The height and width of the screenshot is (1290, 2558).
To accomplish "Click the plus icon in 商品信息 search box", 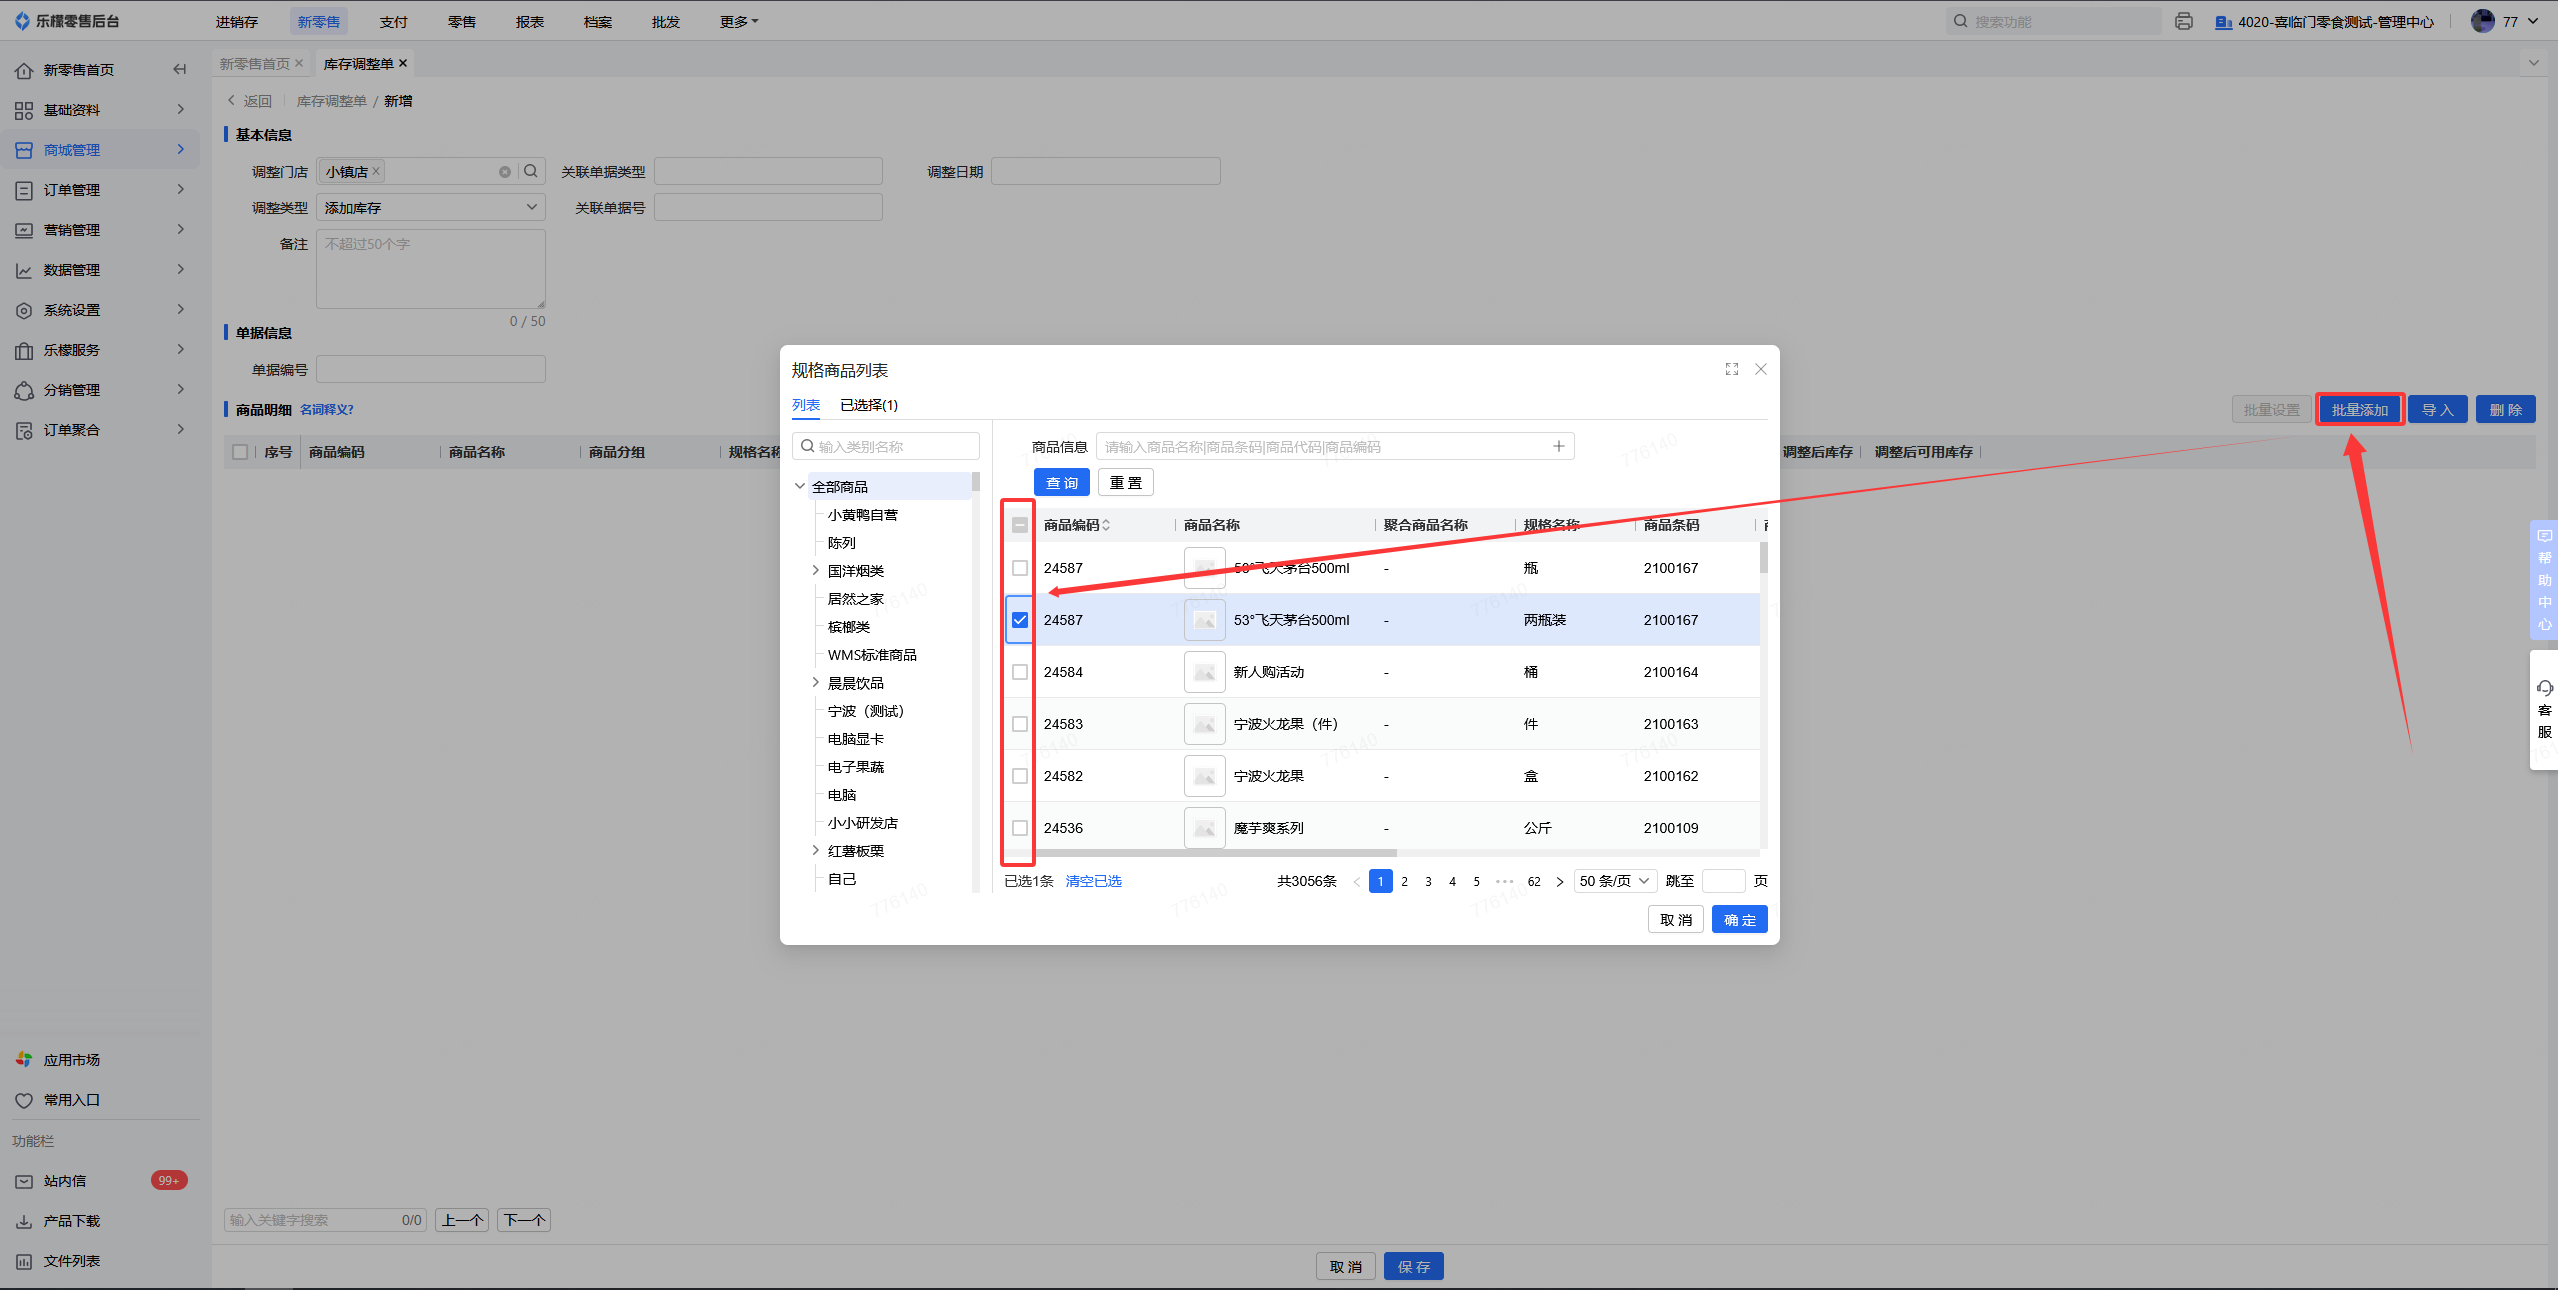I will click(x=1558, y=446).
